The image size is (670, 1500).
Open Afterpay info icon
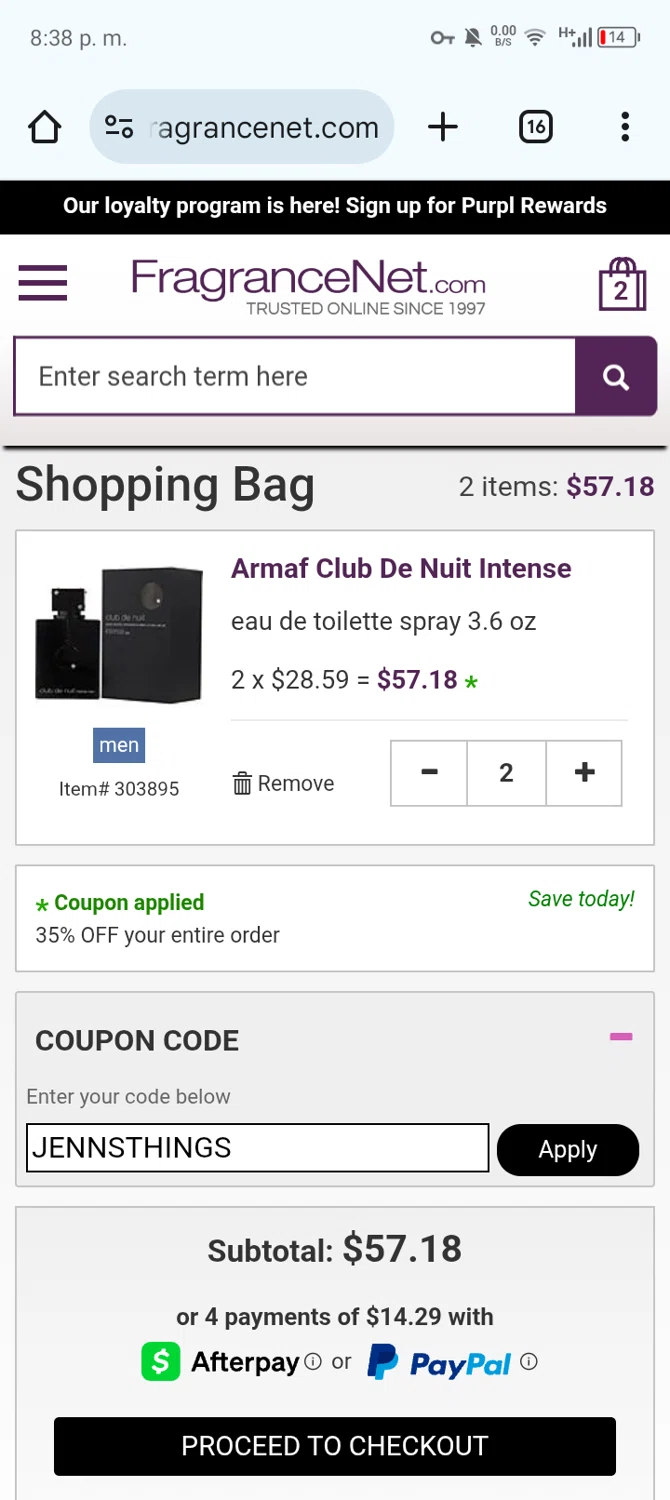coord(313,1362)
